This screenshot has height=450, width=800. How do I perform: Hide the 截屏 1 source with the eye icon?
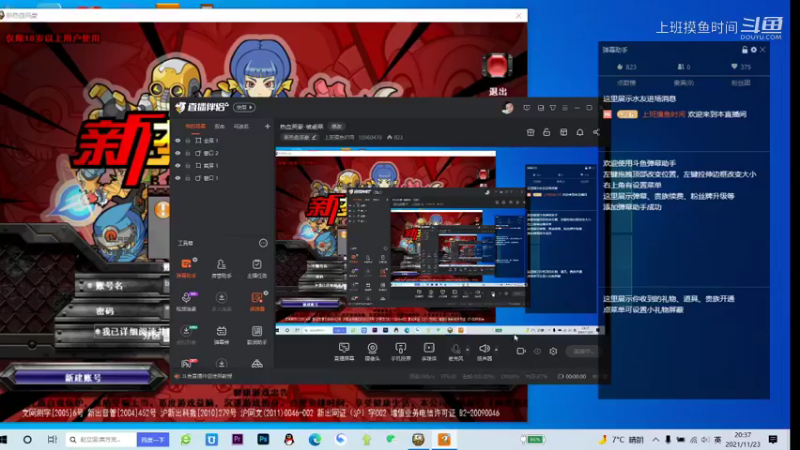(178, 165)
